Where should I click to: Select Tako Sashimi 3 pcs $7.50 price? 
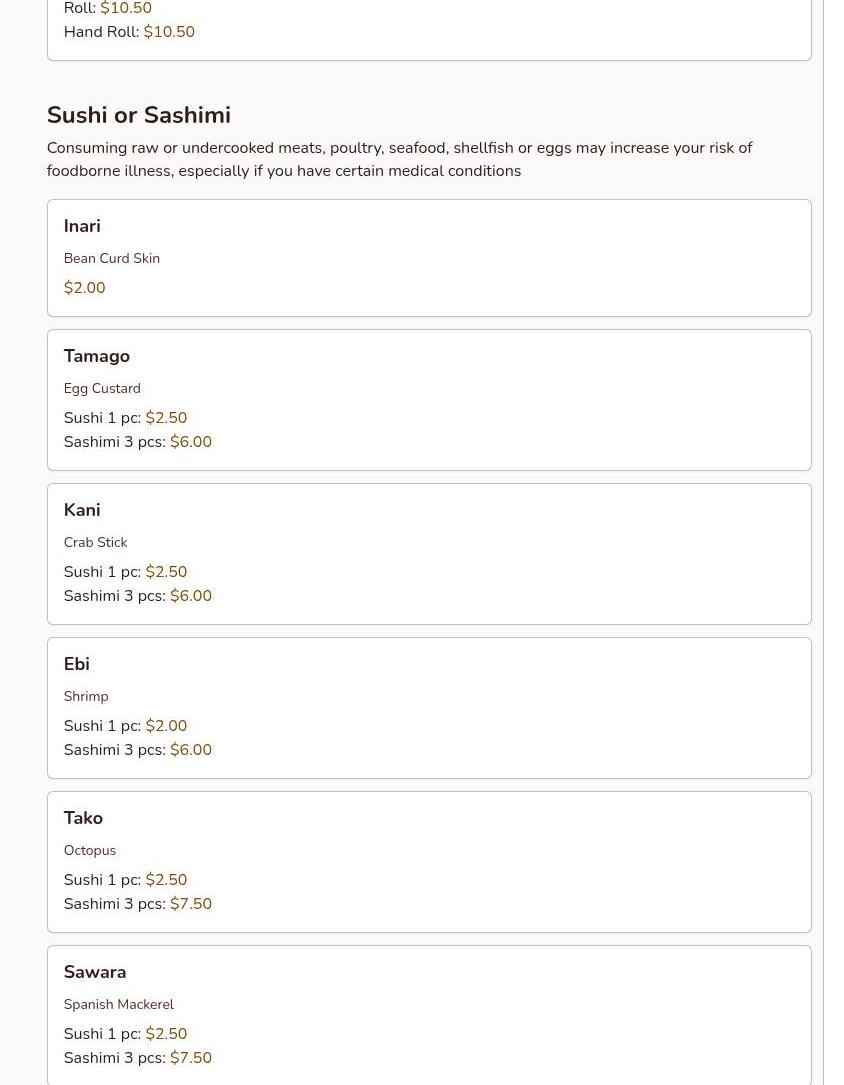point(190,904)
